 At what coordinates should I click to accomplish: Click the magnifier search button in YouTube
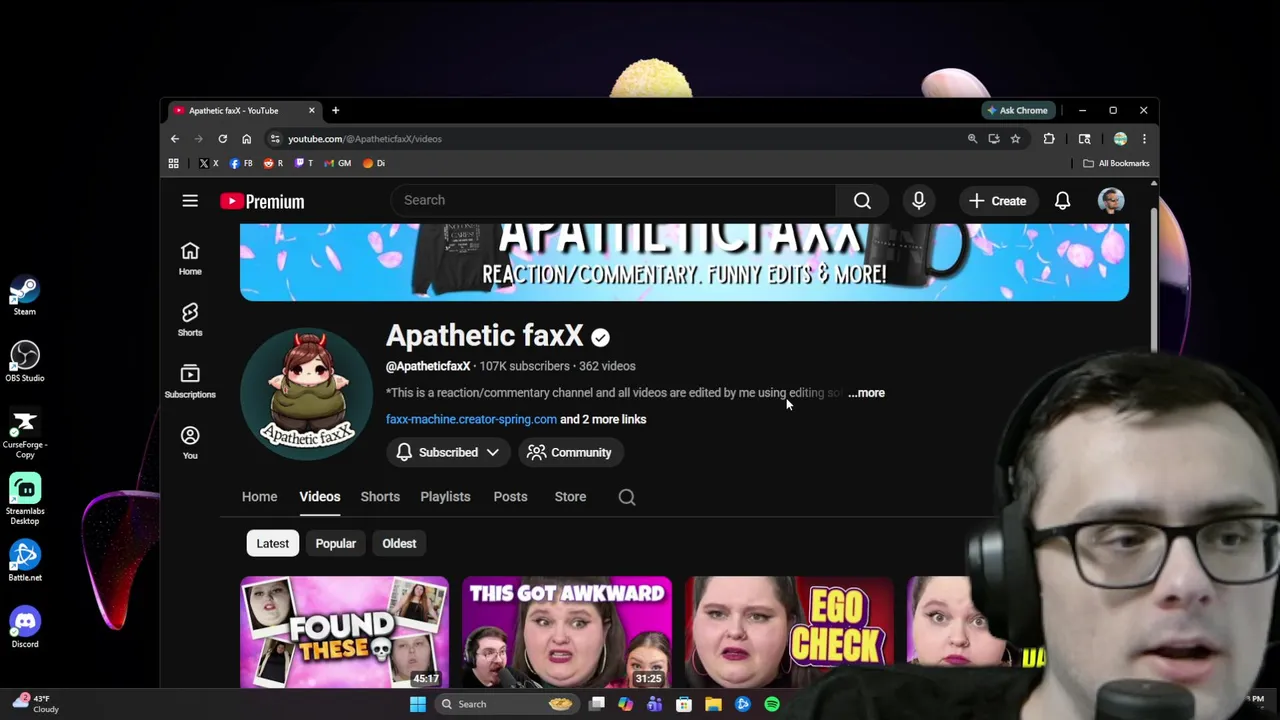point(862,200)
